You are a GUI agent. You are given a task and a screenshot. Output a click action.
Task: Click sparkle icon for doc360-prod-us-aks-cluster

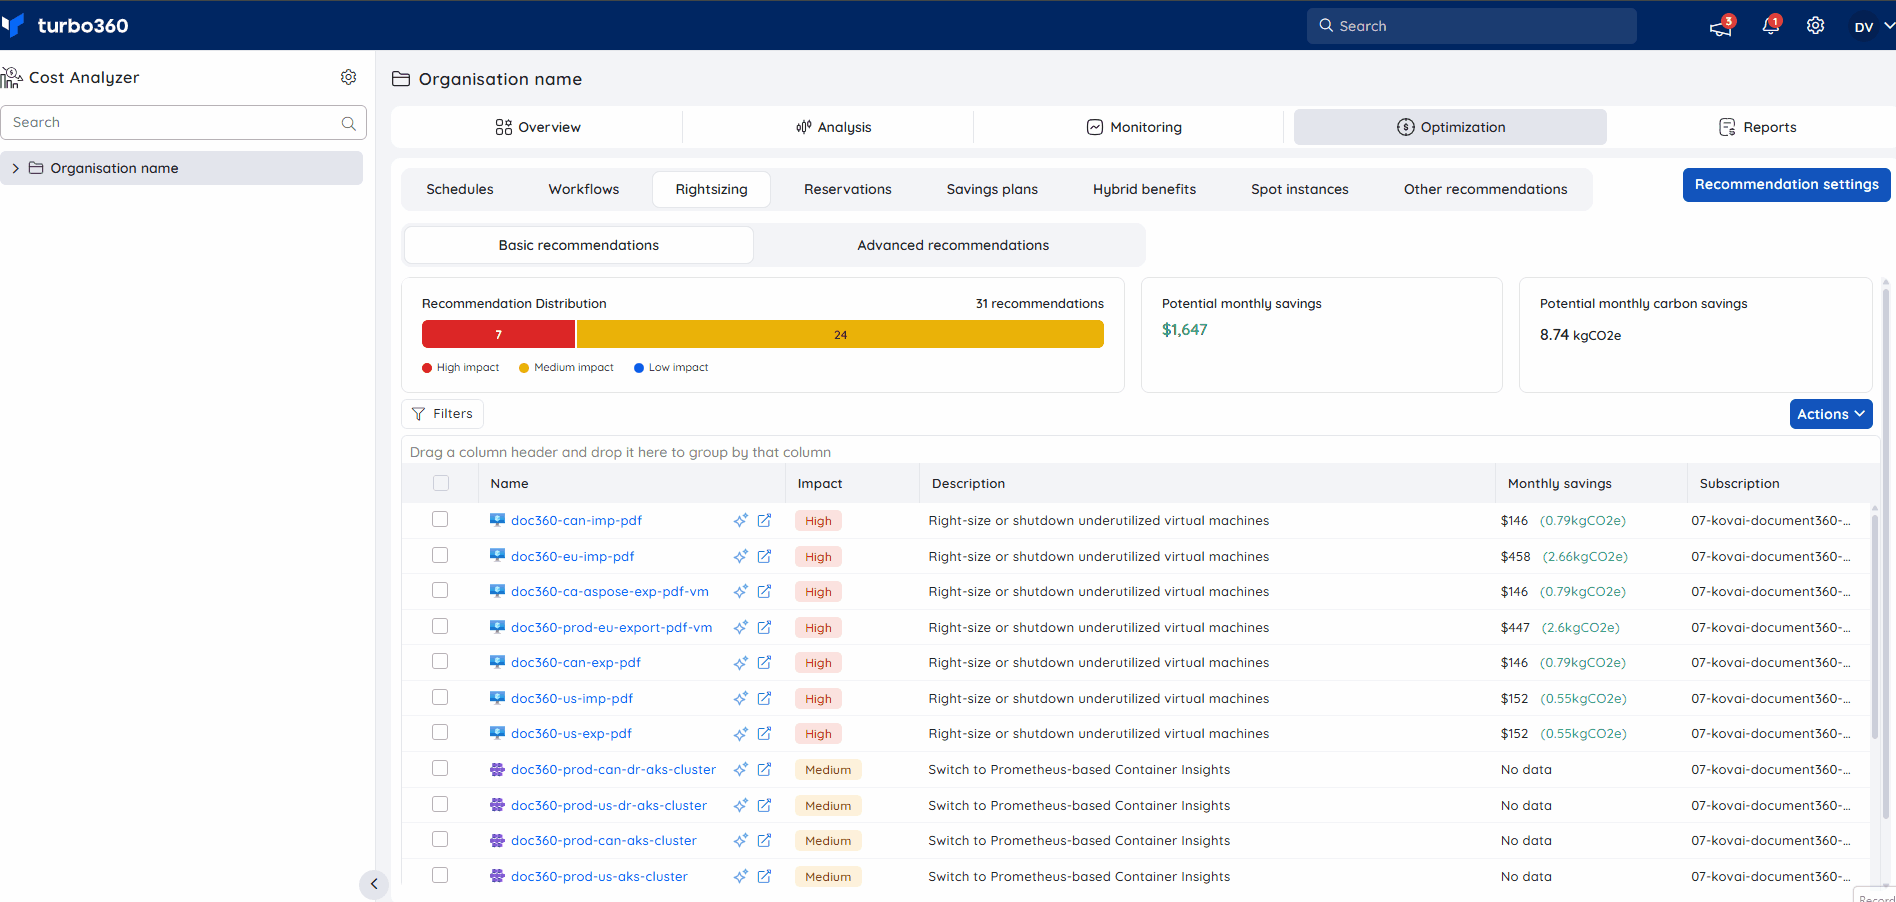740,877
